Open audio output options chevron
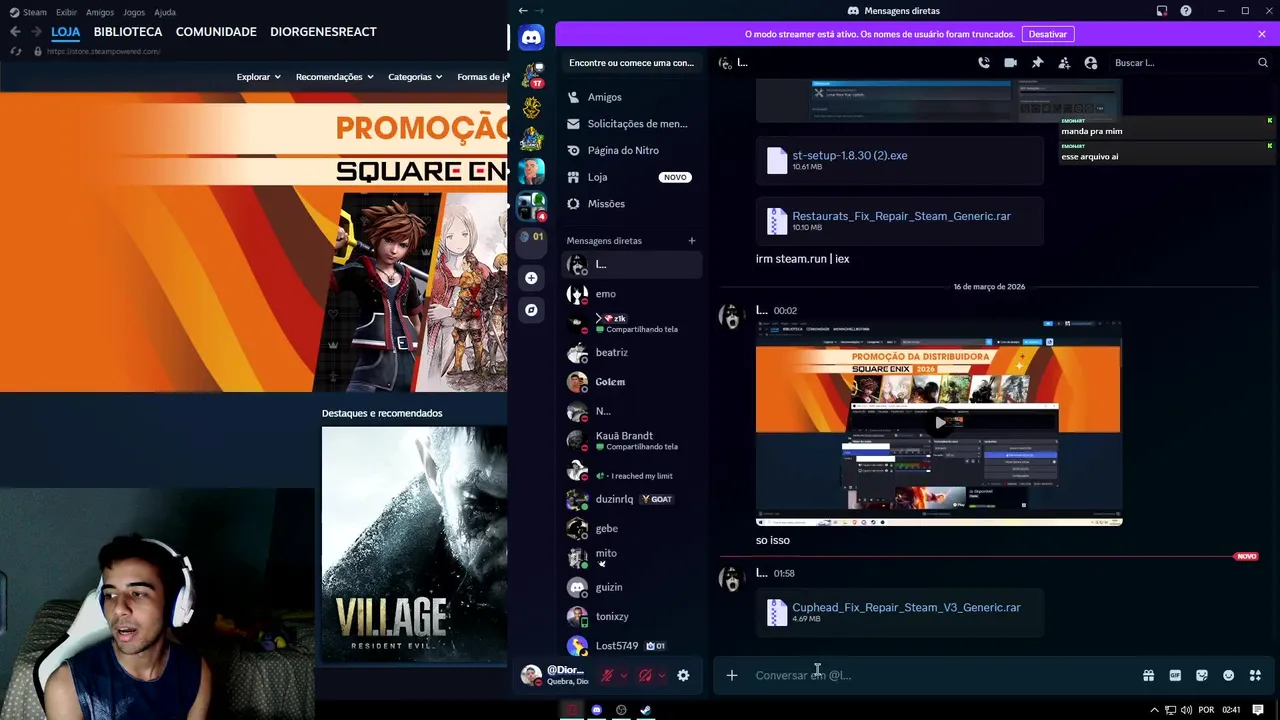The width and height of the screenshot is (1280, 720). pos(662,675)
